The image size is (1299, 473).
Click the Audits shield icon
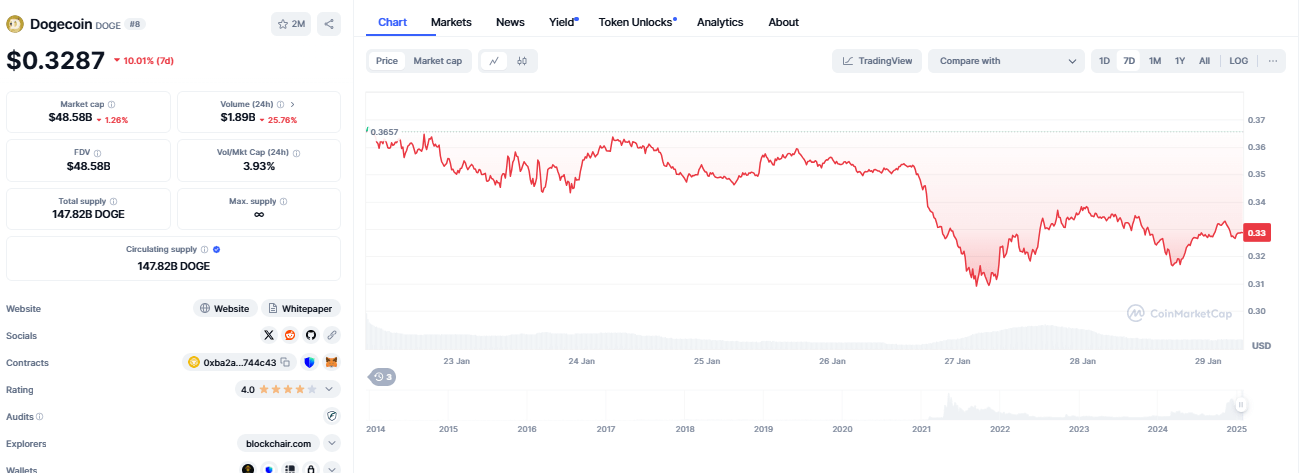pyautogui.click(x=332, y=416)
